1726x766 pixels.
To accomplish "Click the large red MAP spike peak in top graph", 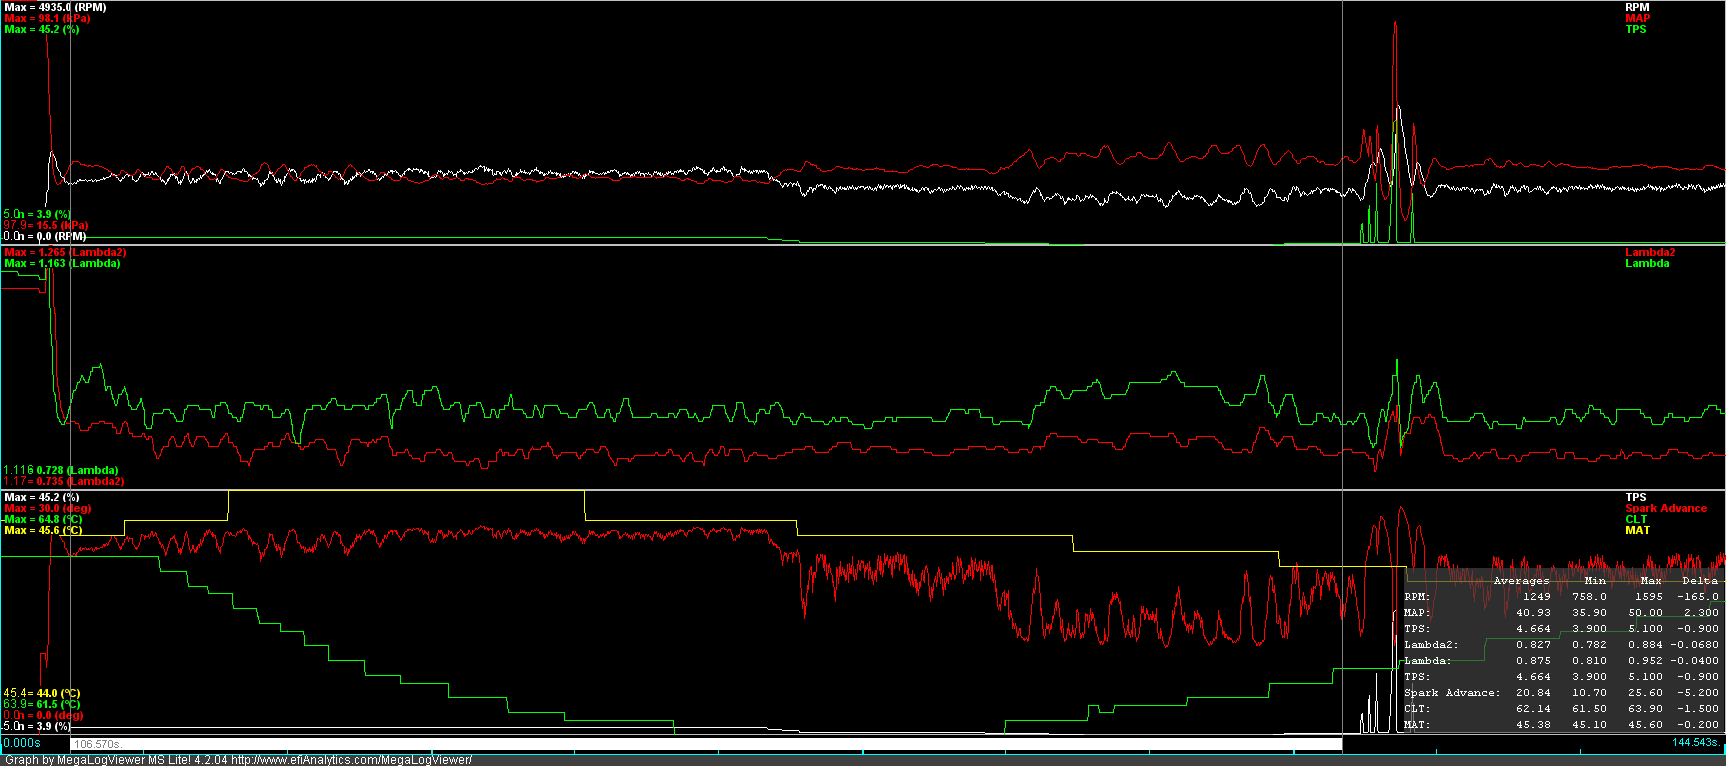I will point(1395,24).
